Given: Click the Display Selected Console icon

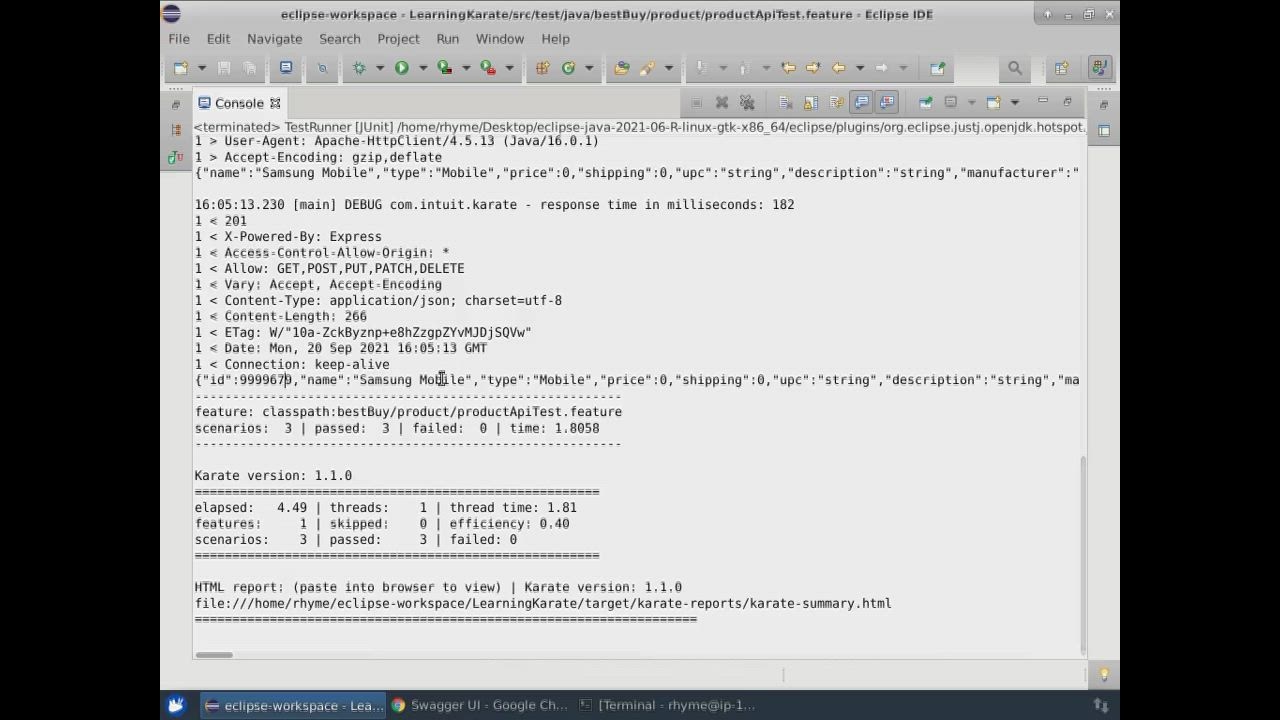Looking at the screenshot, I should click(x=951, y=102).
